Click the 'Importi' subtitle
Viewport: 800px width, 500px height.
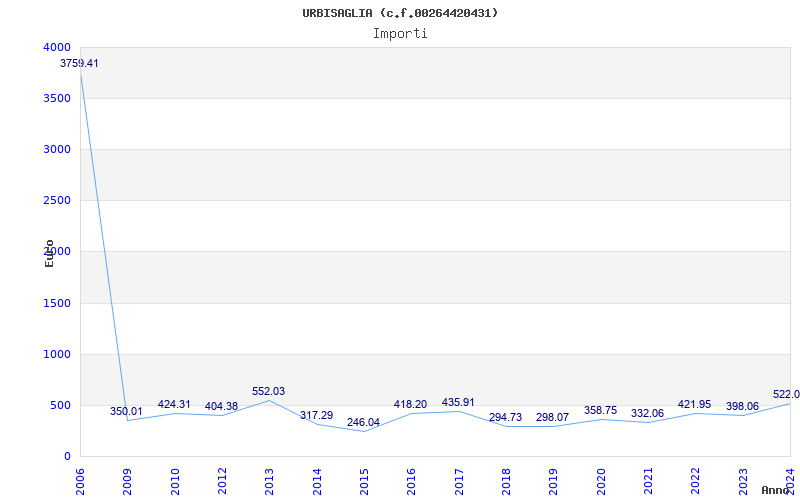pos(400,34)
